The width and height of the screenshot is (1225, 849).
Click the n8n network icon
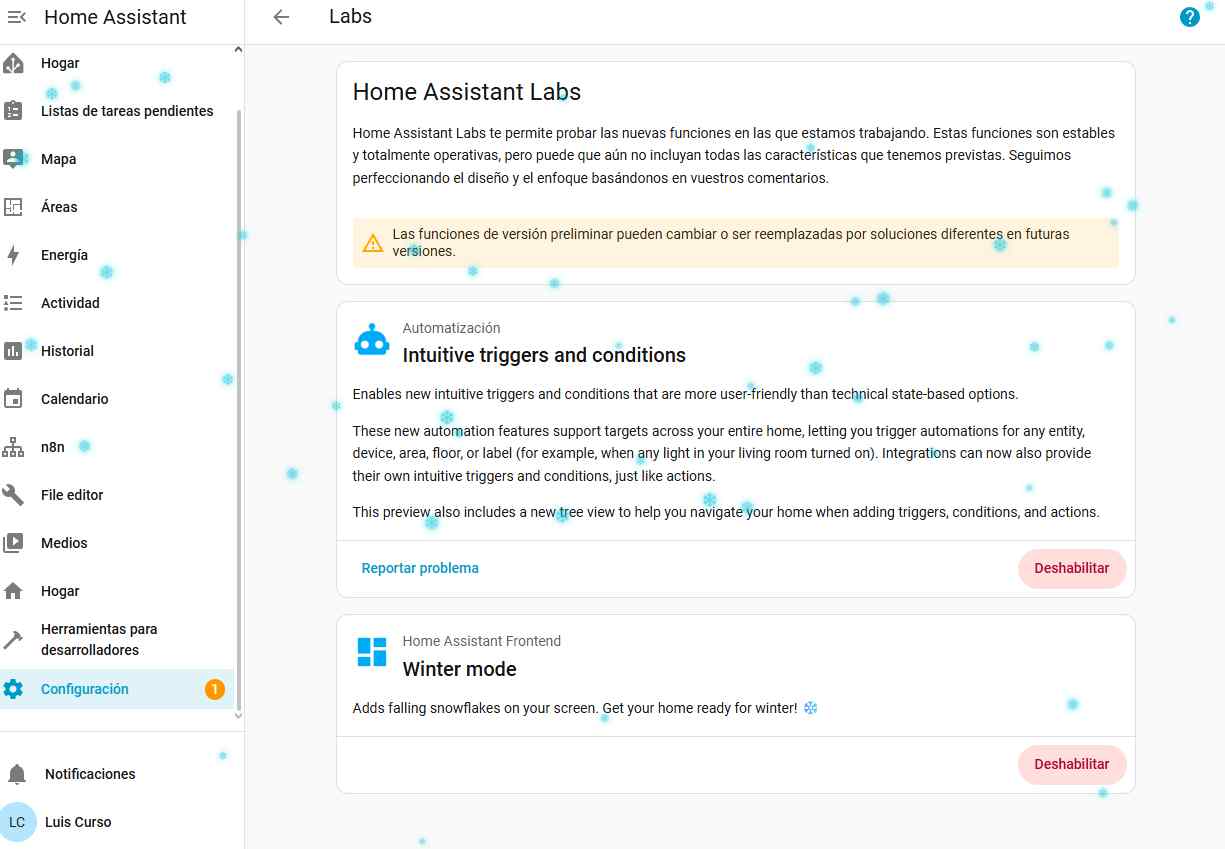click(x=13, y=447)
